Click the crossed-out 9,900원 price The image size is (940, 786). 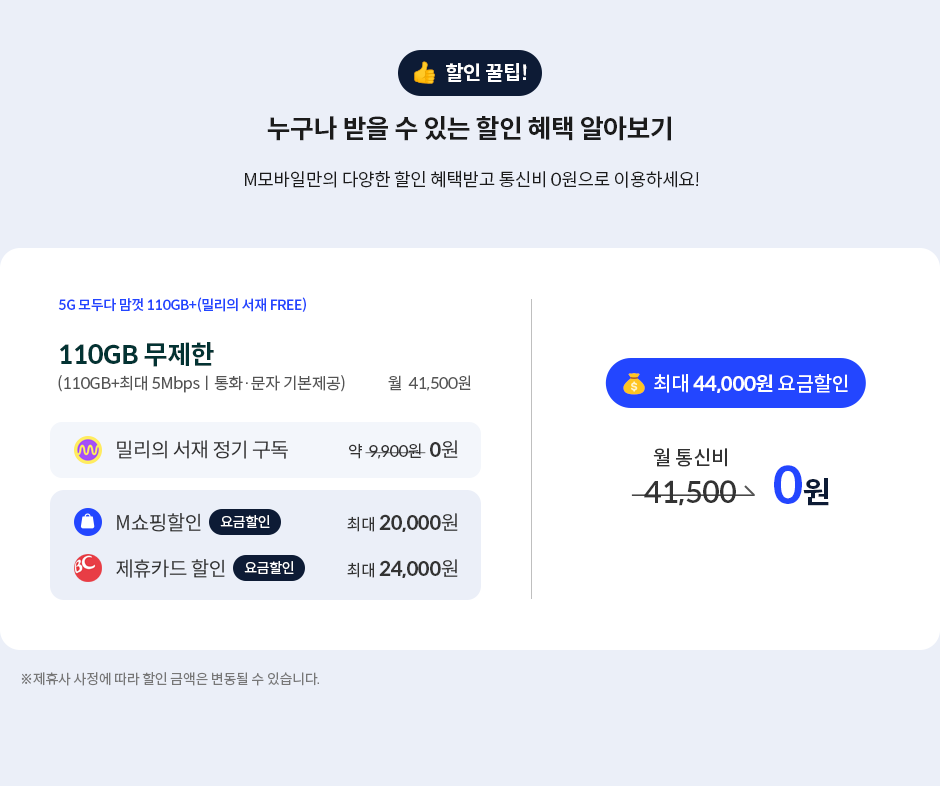[395, 451]
